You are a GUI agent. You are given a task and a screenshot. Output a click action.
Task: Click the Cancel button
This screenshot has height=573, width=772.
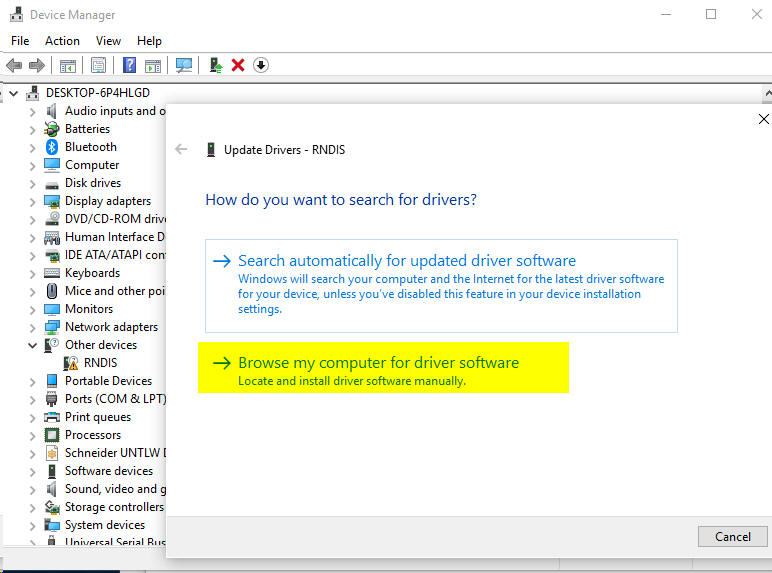tap(733, 537)
